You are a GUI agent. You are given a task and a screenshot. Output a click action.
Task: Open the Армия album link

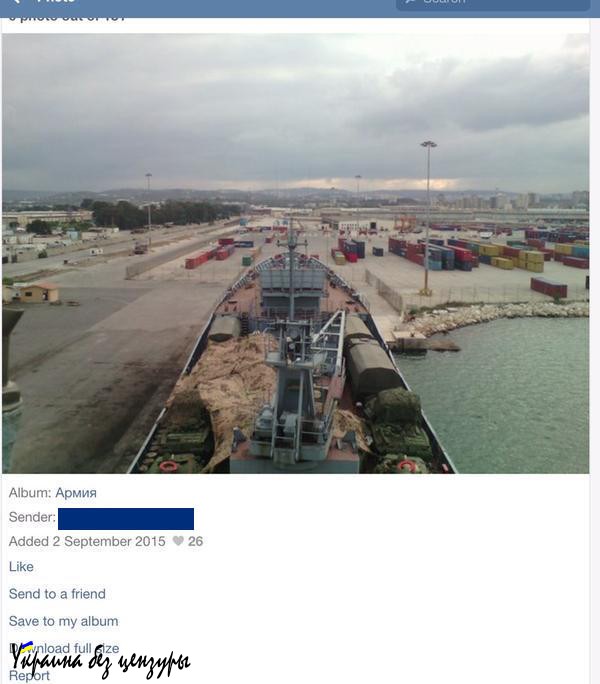click(x=76, y=493)
